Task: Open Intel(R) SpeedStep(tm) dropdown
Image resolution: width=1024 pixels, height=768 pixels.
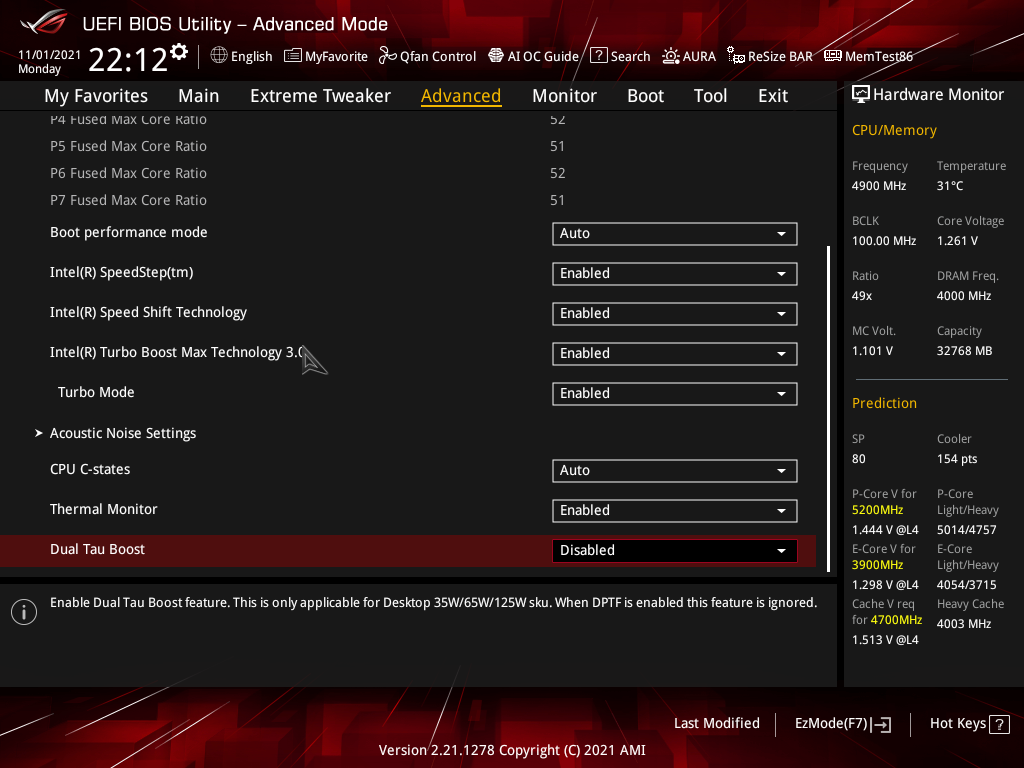Action: [x=675, y=274]
